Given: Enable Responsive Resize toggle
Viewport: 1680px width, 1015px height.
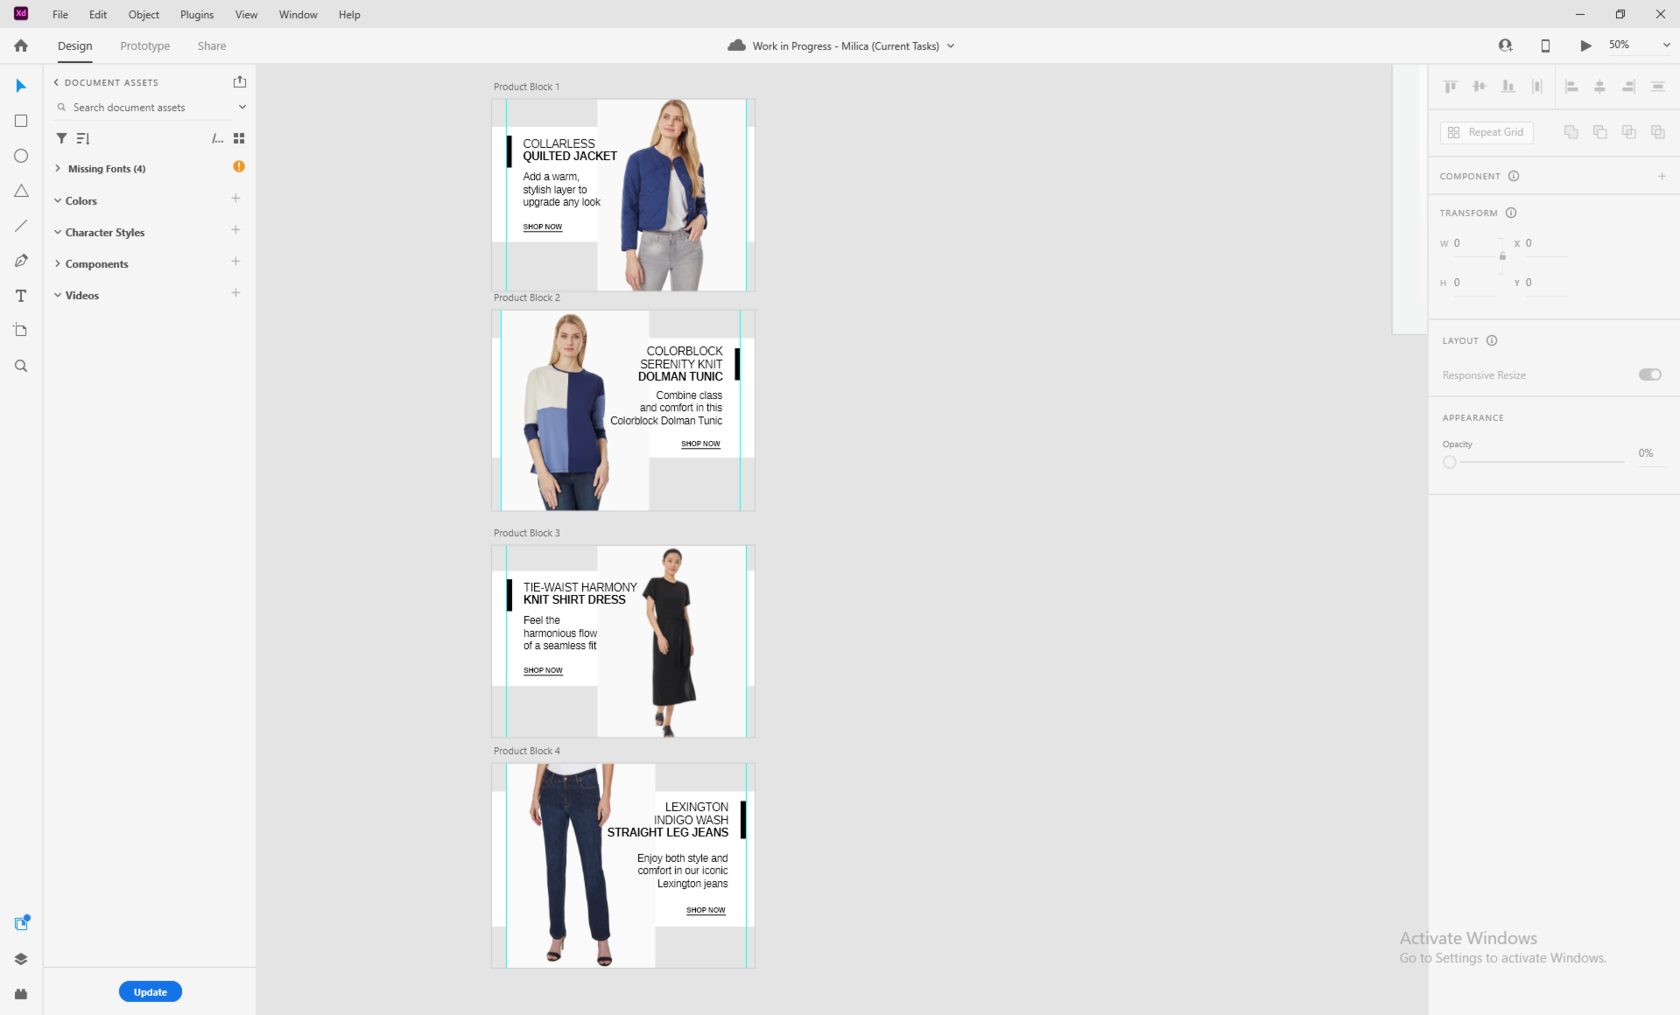Looking at the screenshot, I should [1649, 374].
